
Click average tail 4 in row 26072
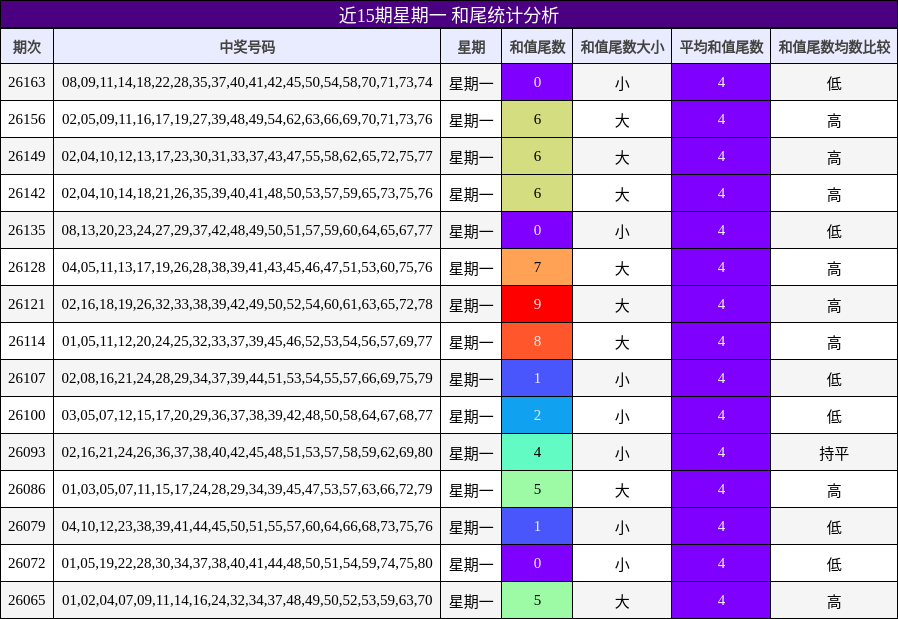(x=721, y=563)
